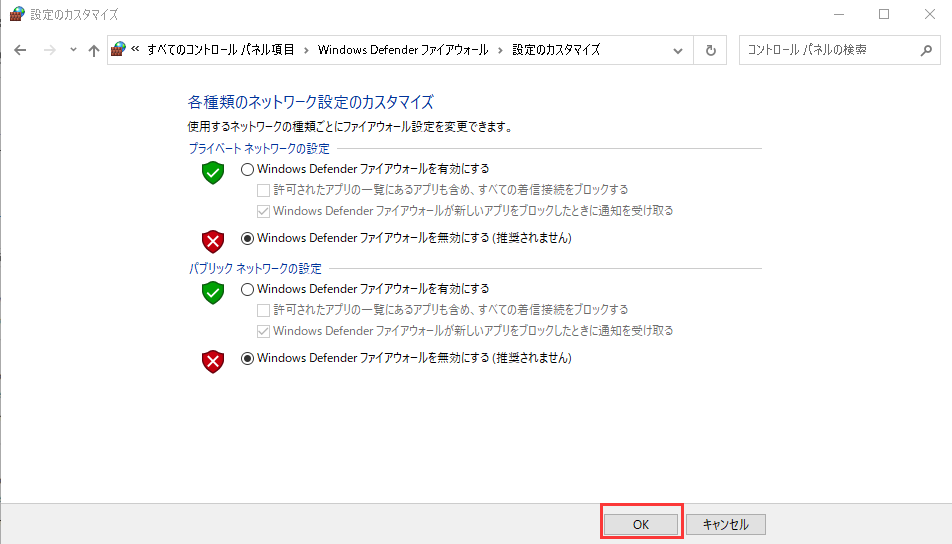Click the search magnifier icon
This screenshot has height=544, width=952.
tap(925, 50)
